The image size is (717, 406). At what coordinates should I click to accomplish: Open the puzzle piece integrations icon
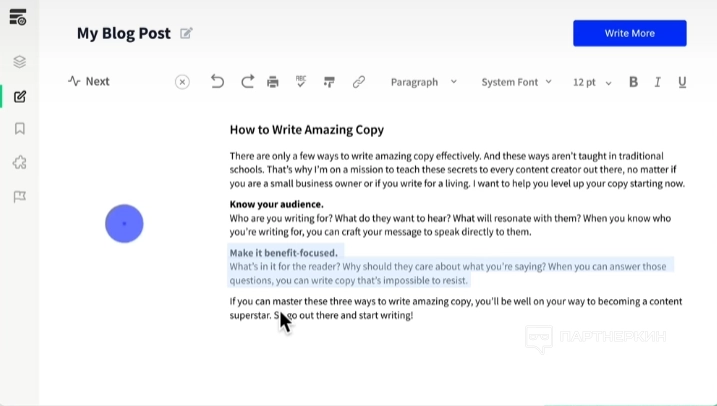(x=20, y=162)
